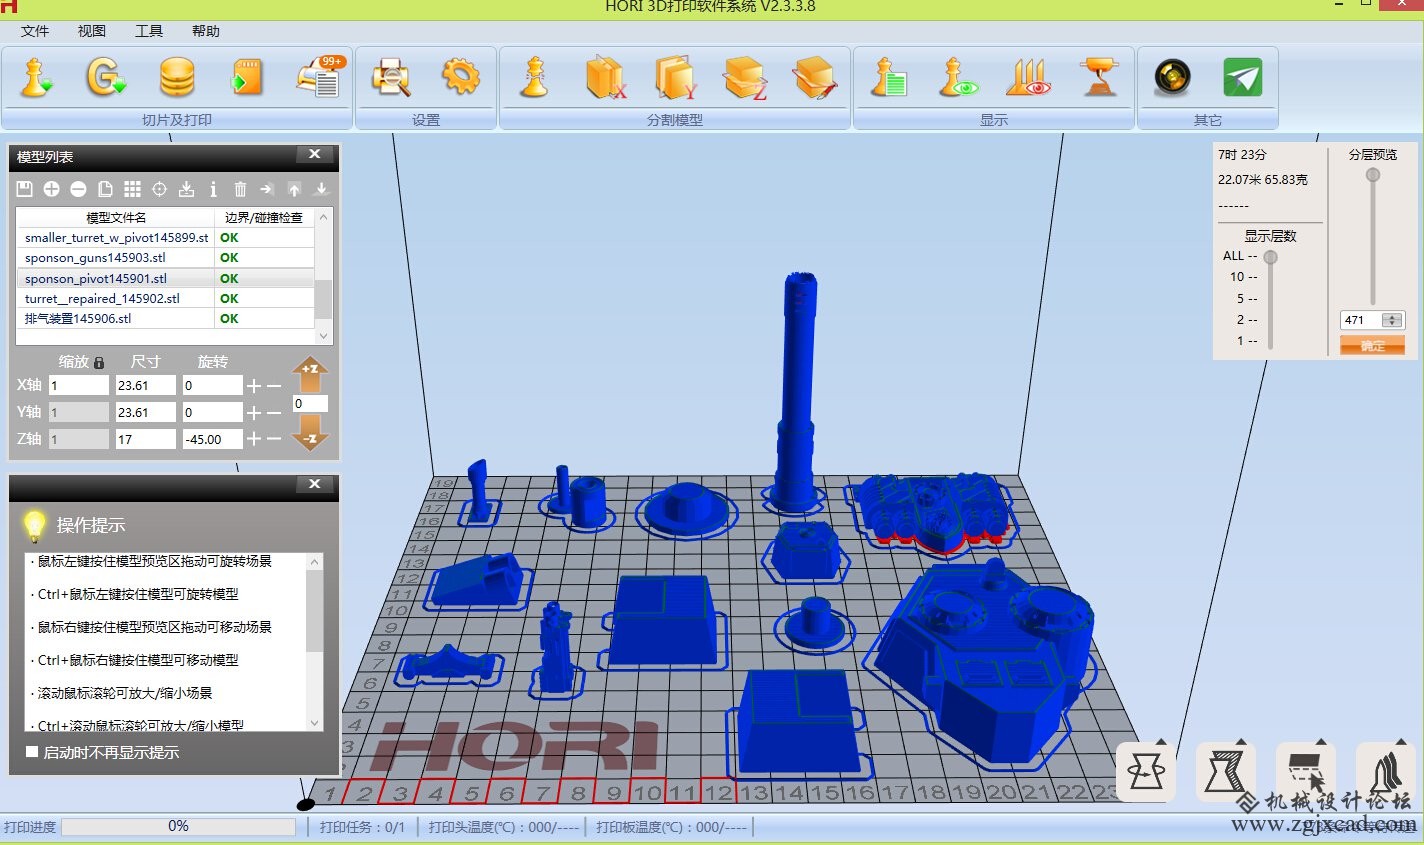Click the X axis scale input field
The image size is (1424, 845).
79,385
